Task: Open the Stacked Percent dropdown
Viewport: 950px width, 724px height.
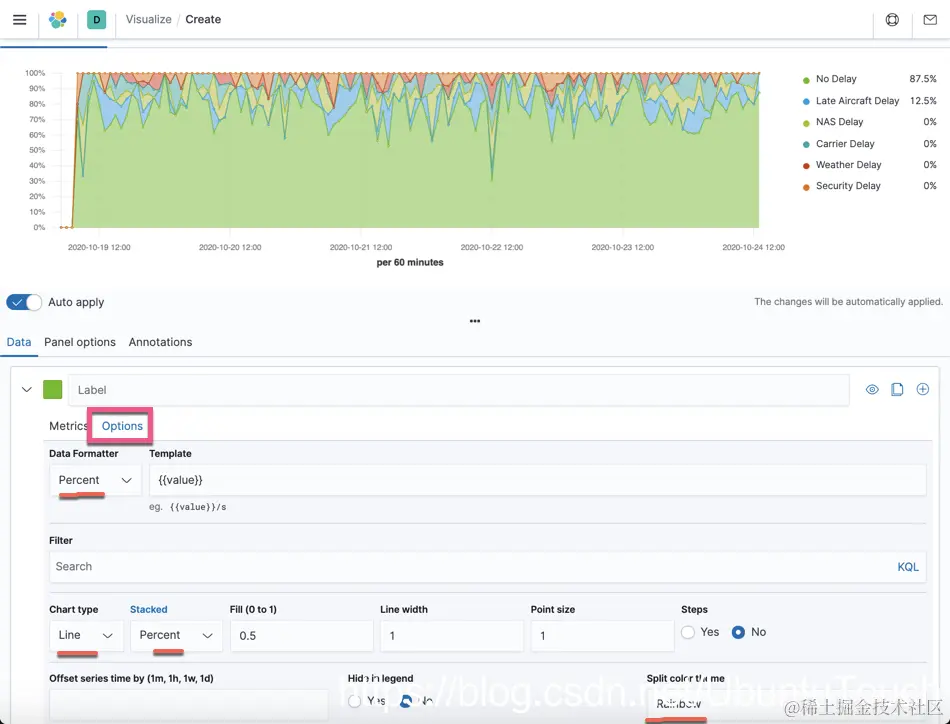Action: click(x=176, y=635)
